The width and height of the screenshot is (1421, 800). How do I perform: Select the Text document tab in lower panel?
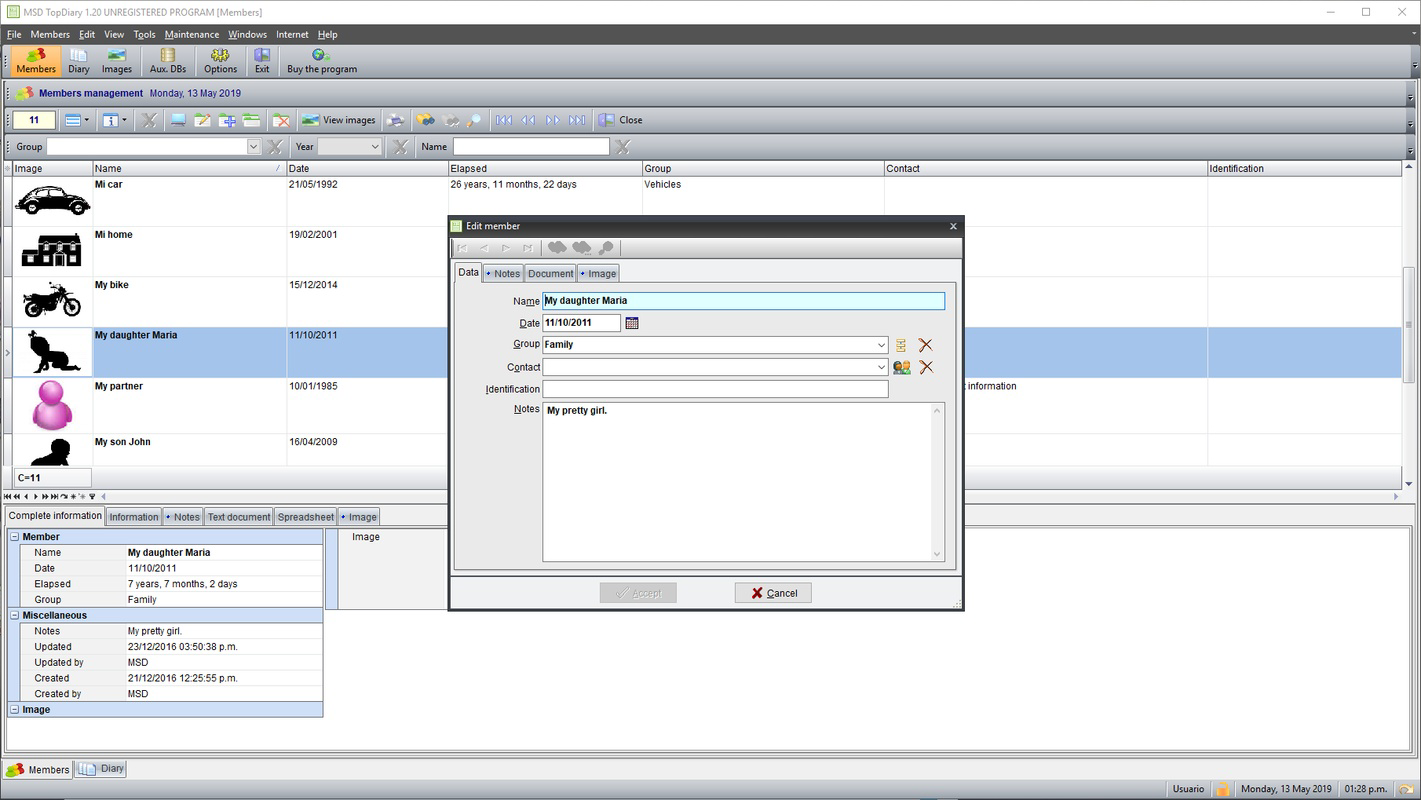tap(239, 517)
